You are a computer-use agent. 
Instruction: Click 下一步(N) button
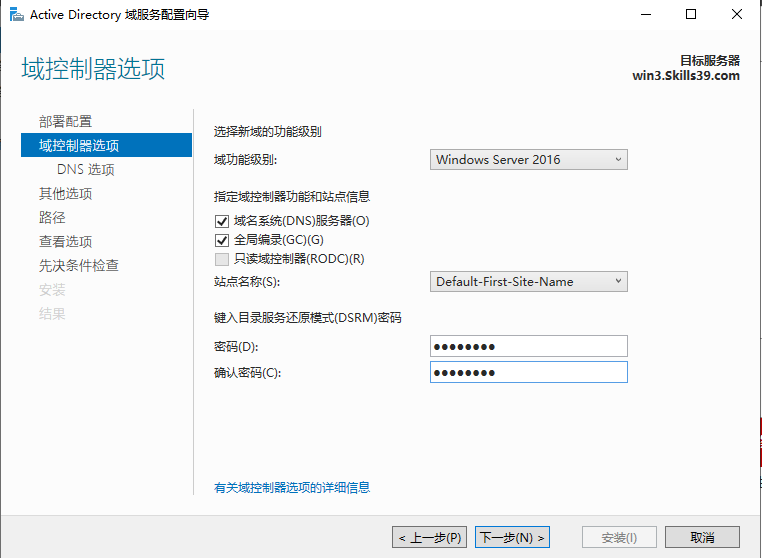[x=512, y=537]
